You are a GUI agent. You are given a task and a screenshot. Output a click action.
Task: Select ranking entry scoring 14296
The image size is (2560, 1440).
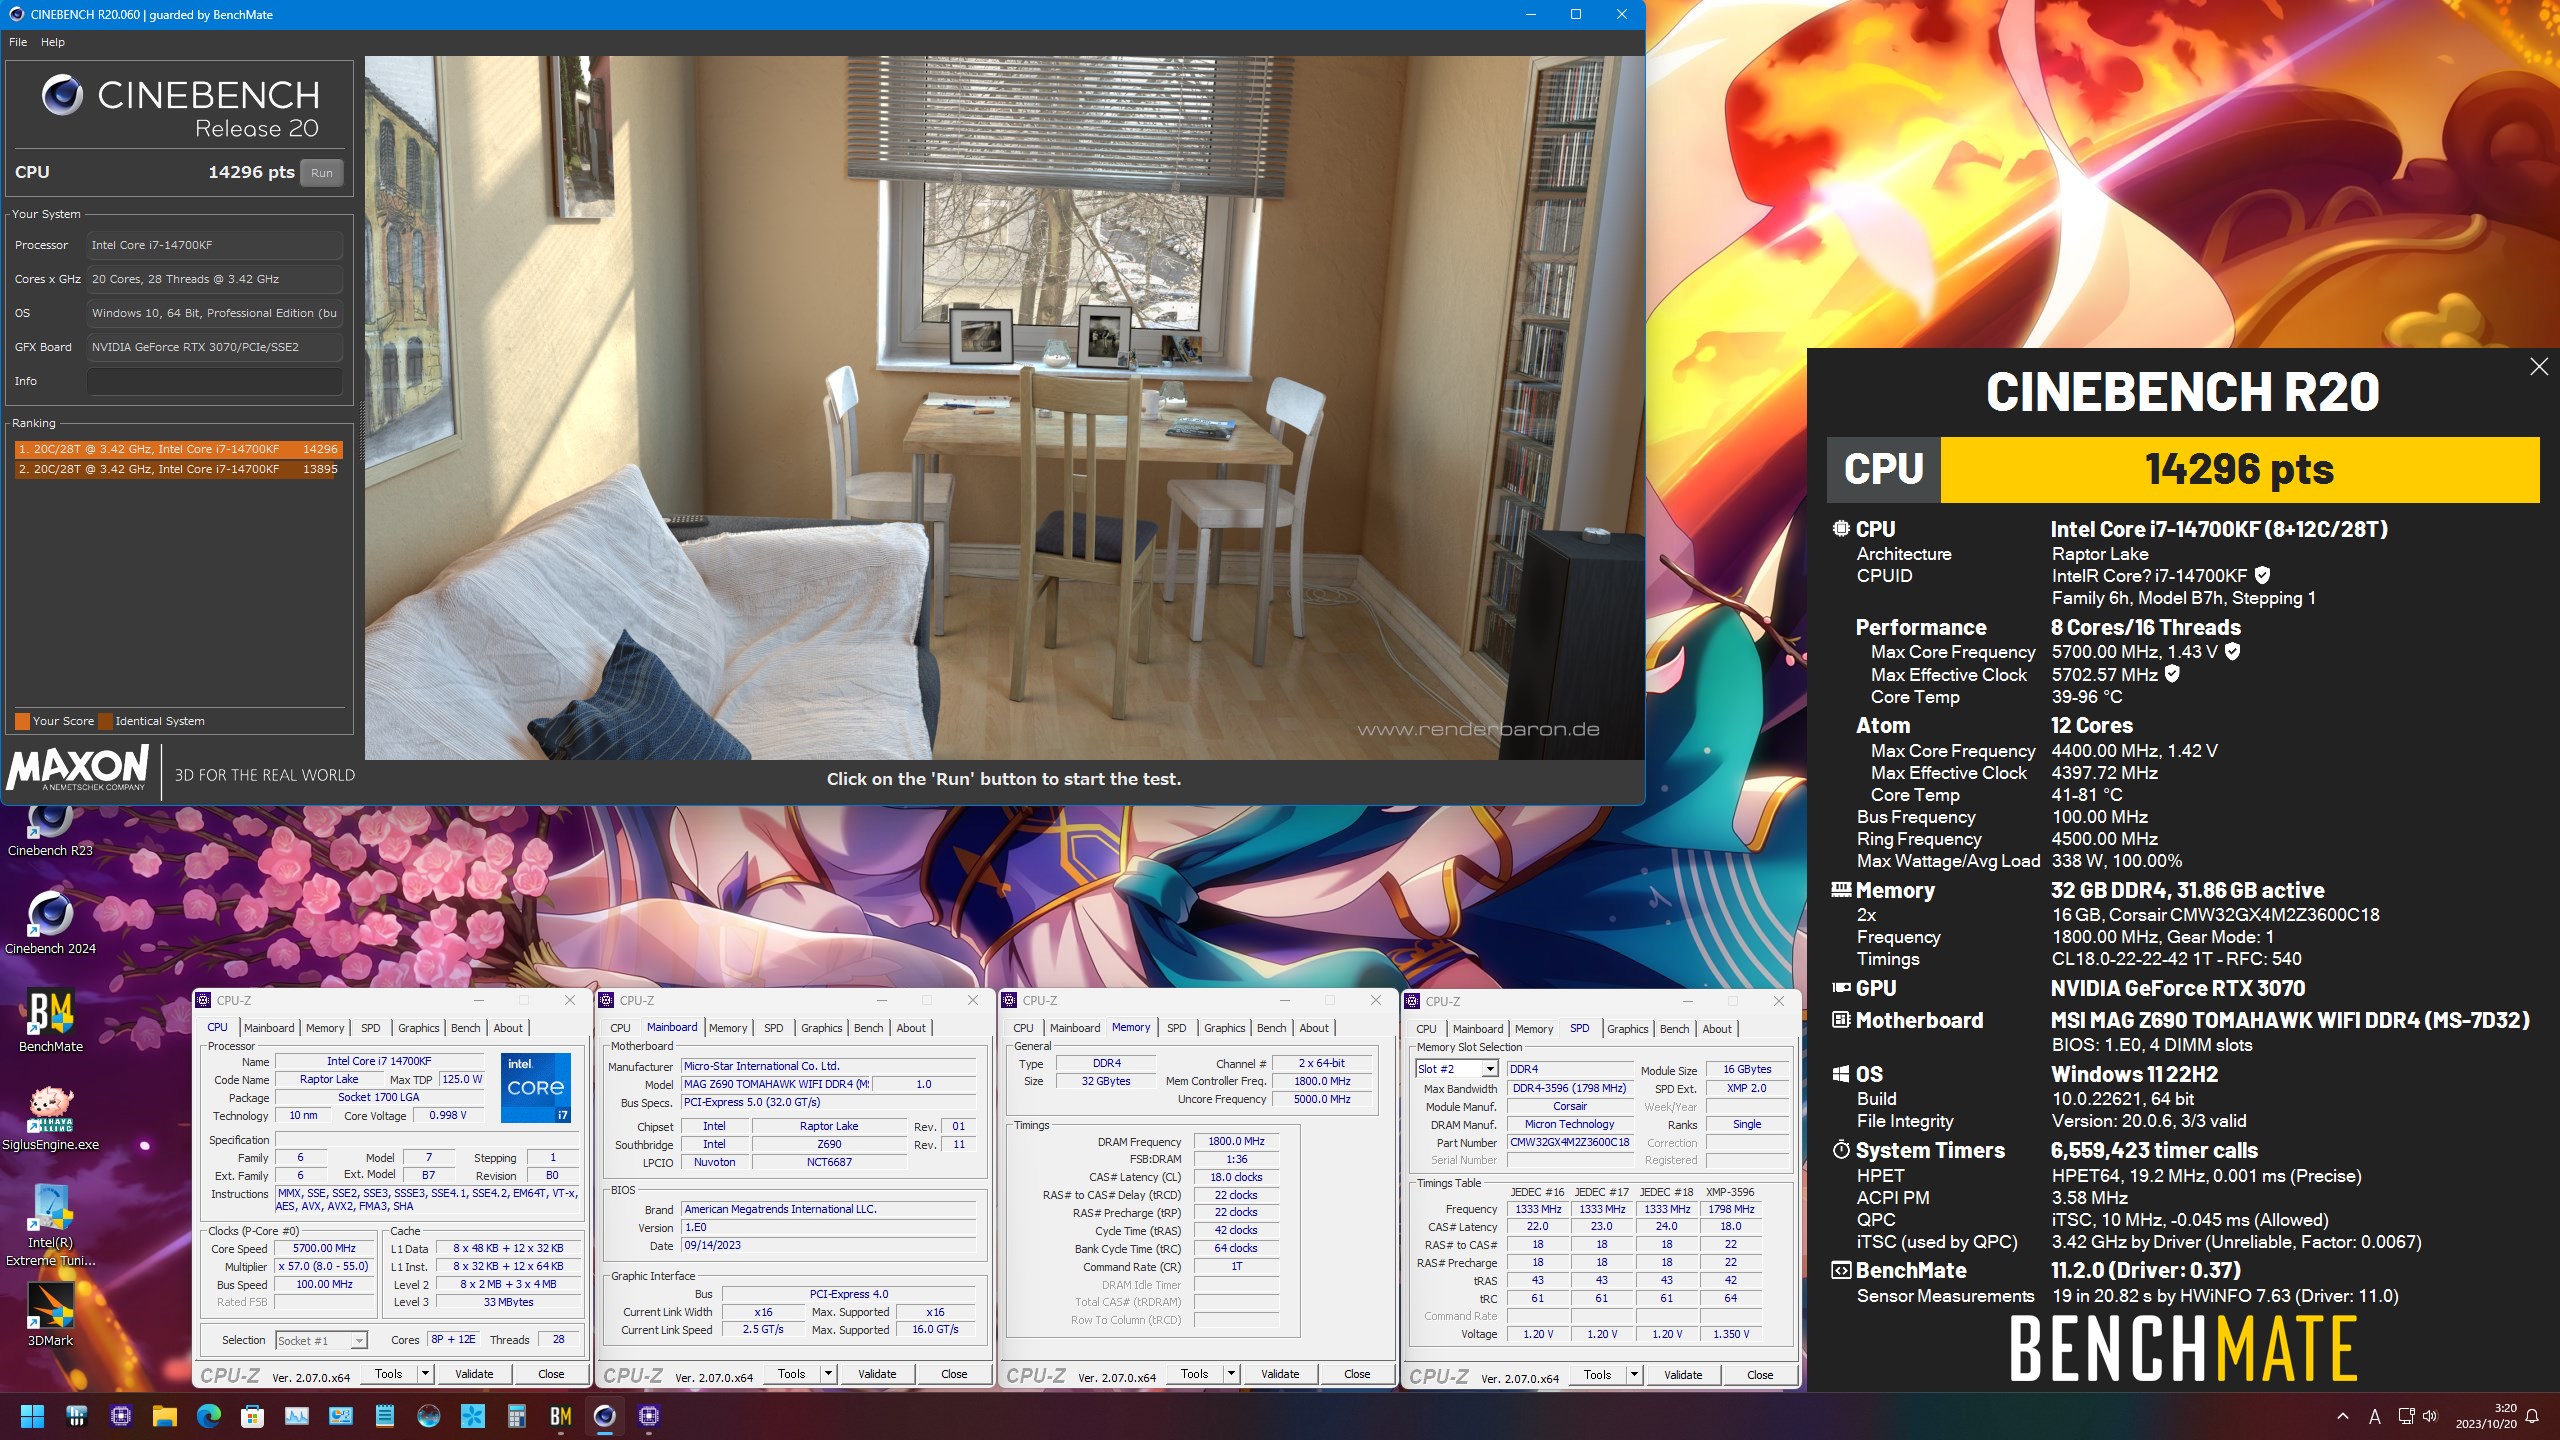(x=178, y=450)
